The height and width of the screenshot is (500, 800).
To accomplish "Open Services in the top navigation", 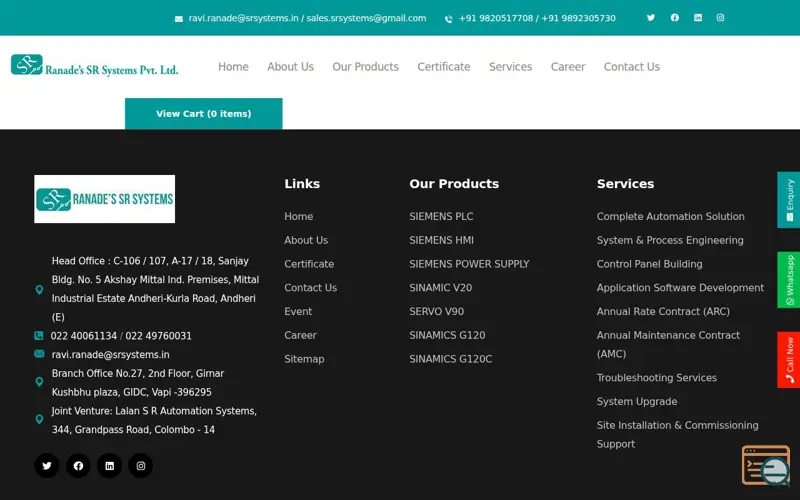I will (x=510, y=67).
